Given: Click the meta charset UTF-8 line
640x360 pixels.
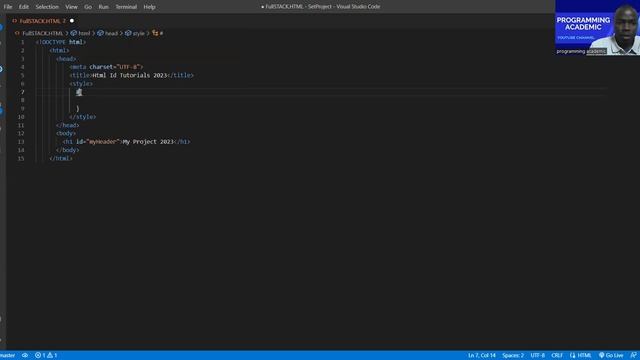Looking at the screenshot, I should (106, 67).
